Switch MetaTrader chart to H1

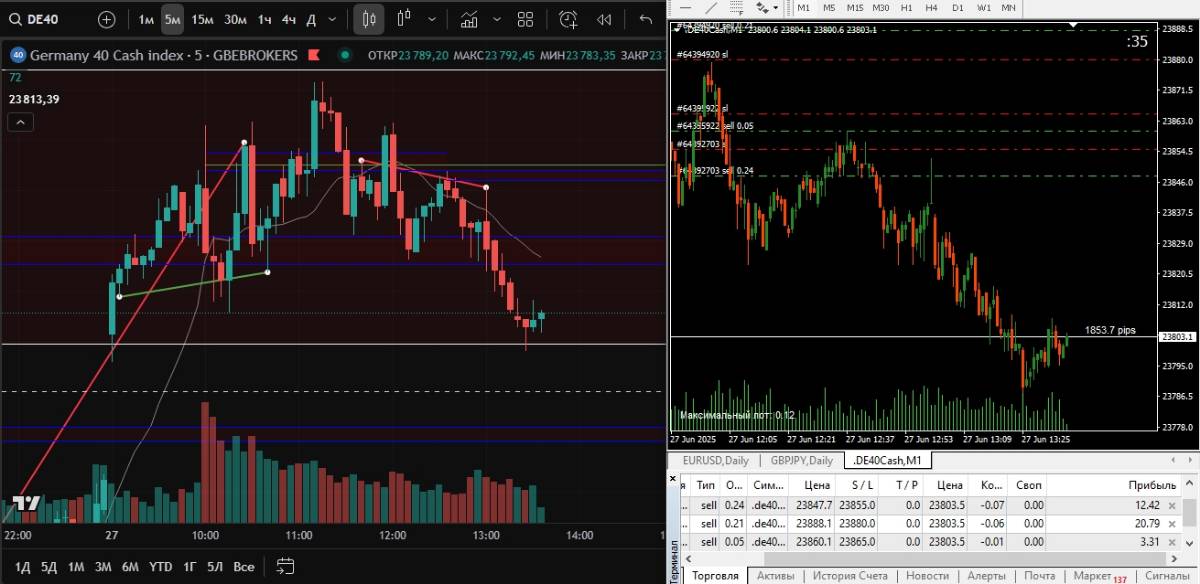[x=907, y=7]
